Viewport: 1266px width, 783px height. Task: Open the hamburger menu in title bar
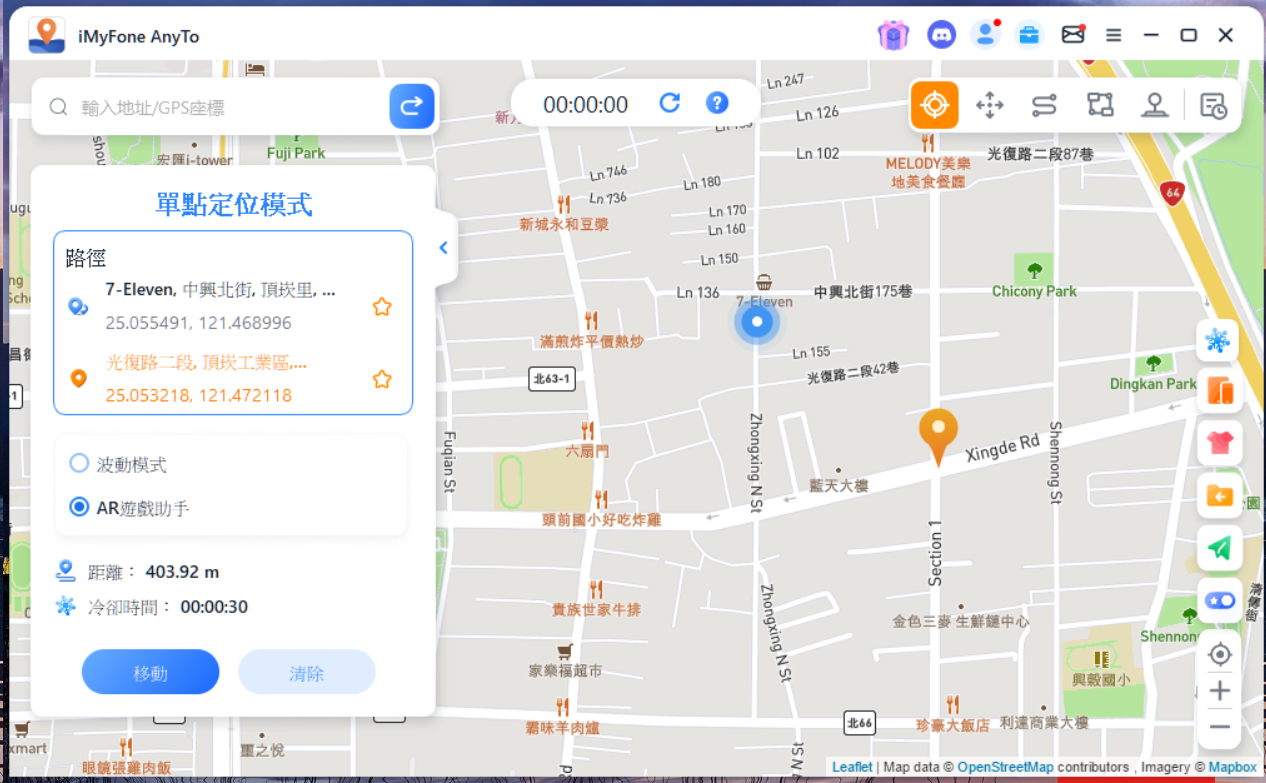point(1113,35)
